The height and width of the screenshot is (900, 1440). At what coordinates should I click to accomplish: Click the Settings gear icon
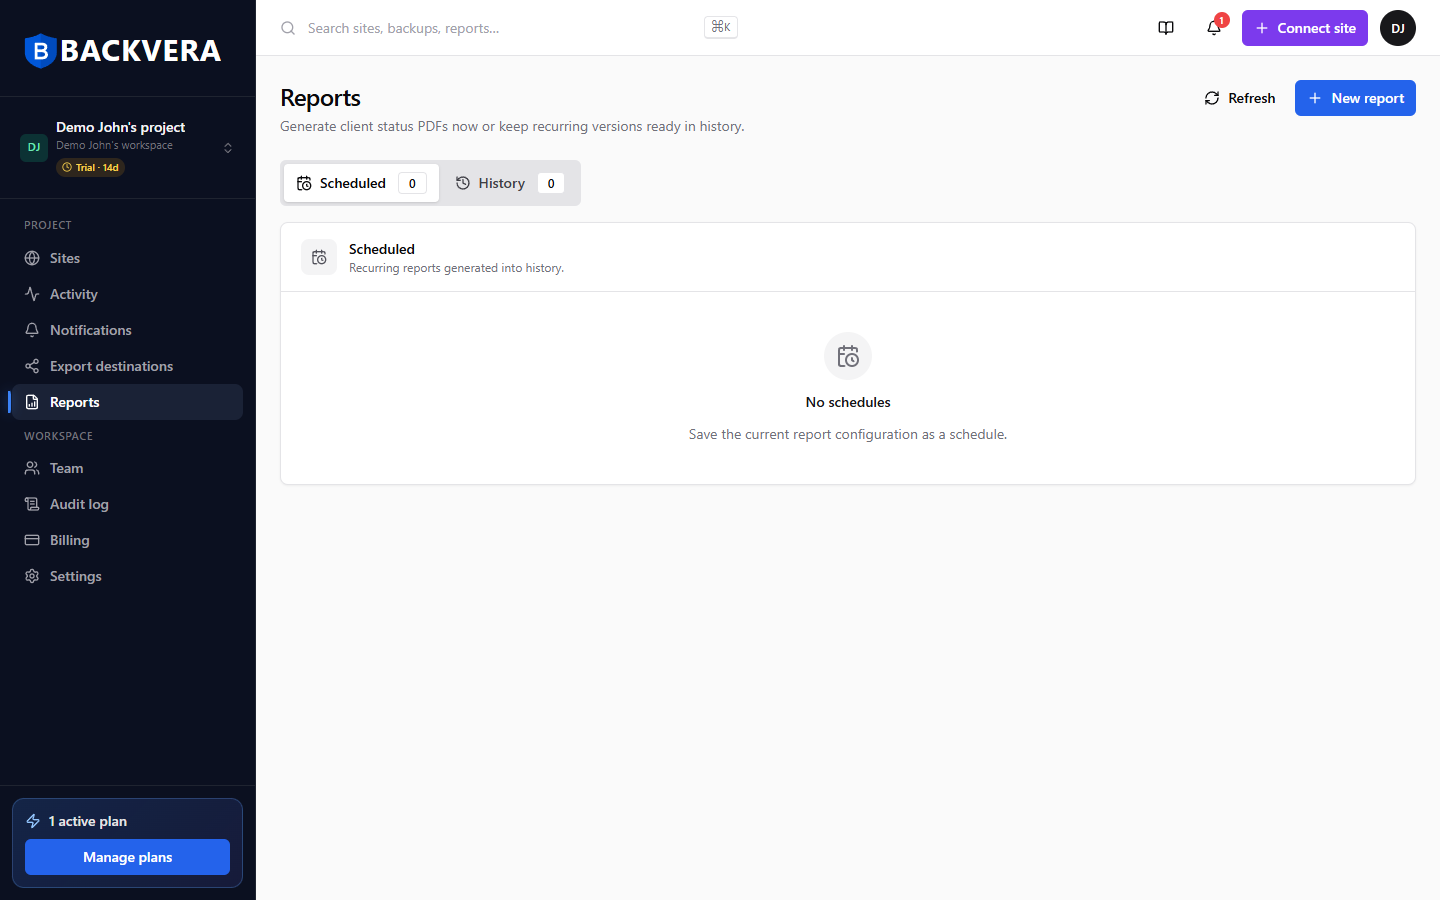coord(32,576)
